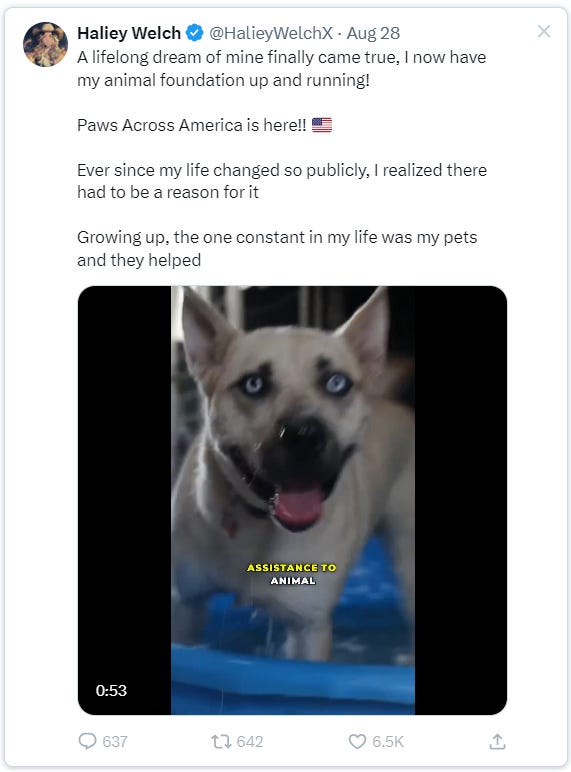This screenshot has width=571, height=772.
Task: Play the dog video
Action: point(292,500)
